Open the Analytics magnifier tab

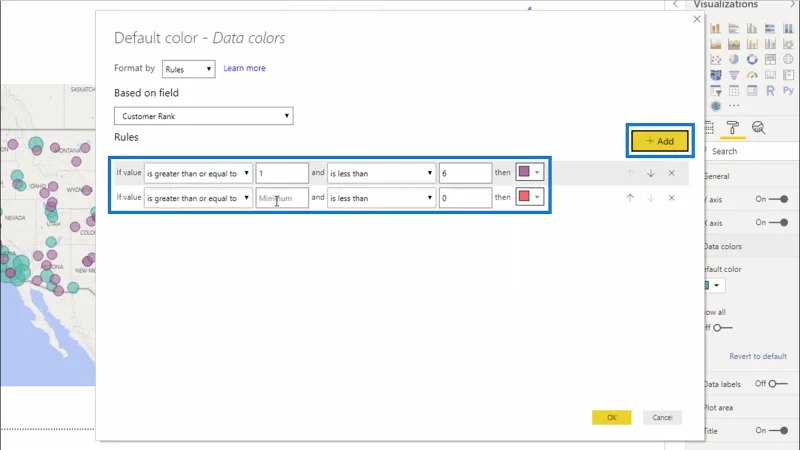(x=758, y=128)
